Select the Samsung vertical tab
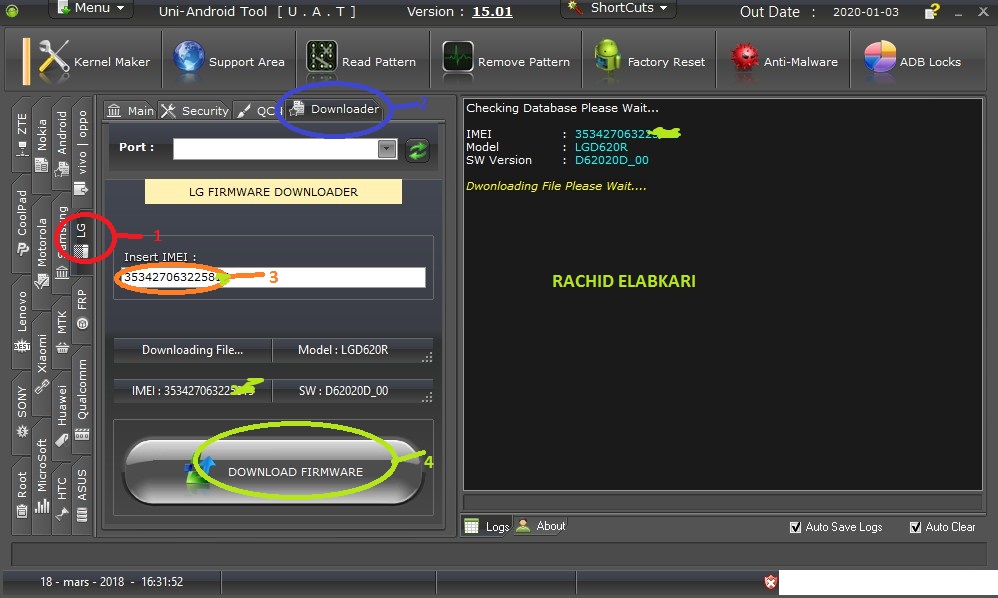The height and width of the screenshot is (598, 998). [62, 242]
